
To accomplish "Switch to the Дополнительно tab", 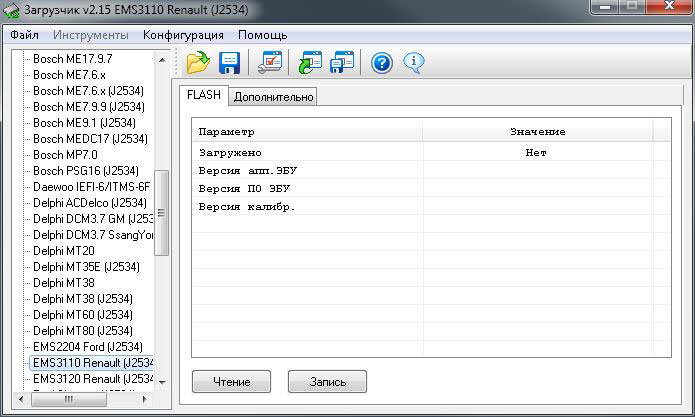I will [274, 97].
